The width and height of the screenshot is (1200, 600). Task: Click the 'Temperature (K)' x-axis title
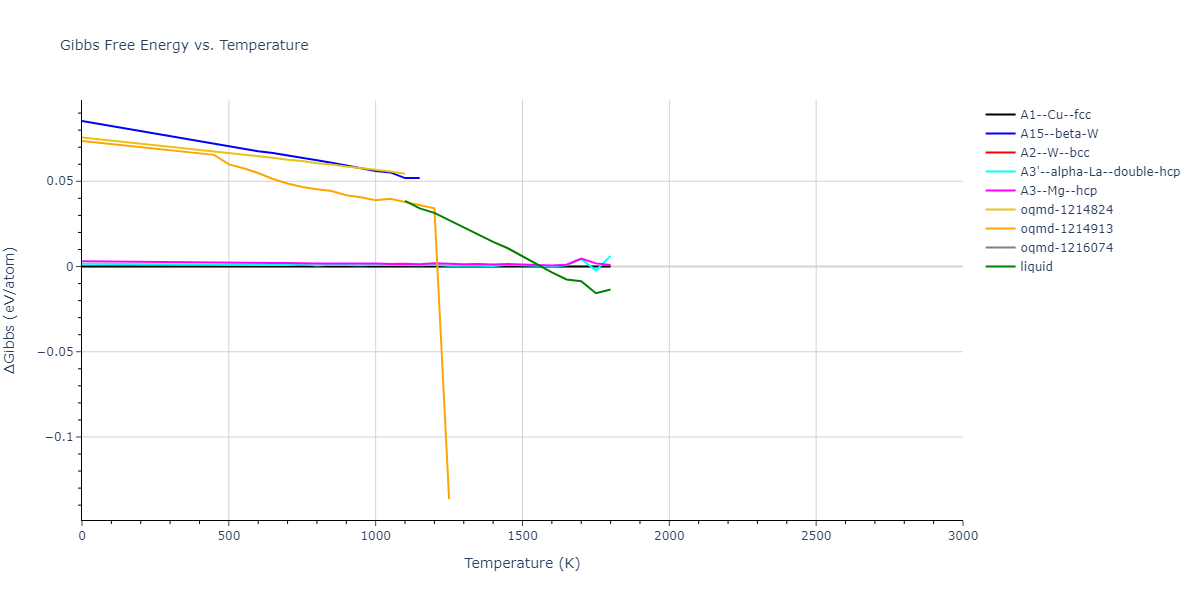point(522,563)
